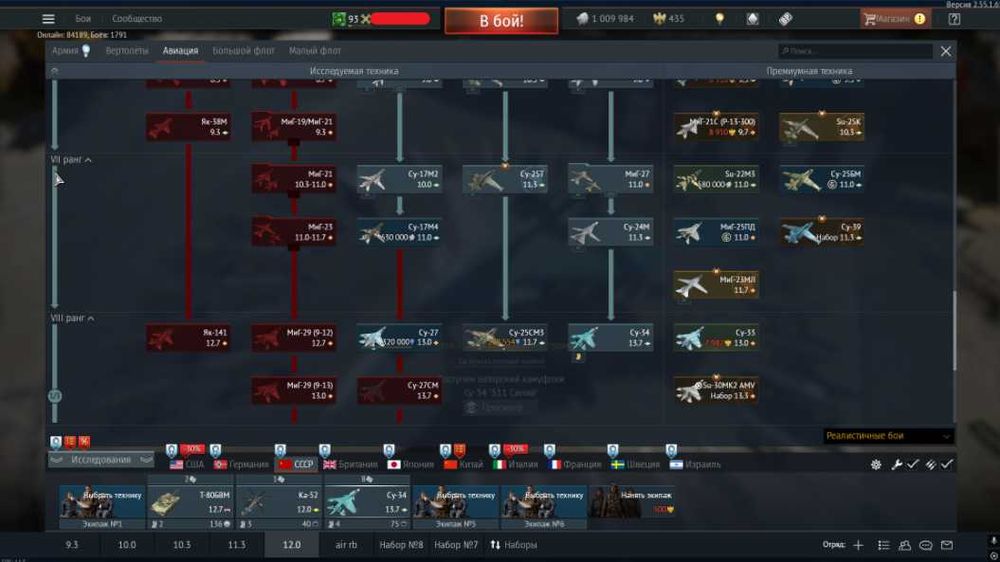Open the Бои menu
Viewport: 1000px width, 562px height.
pyautogui.click(x=83, y=18)
